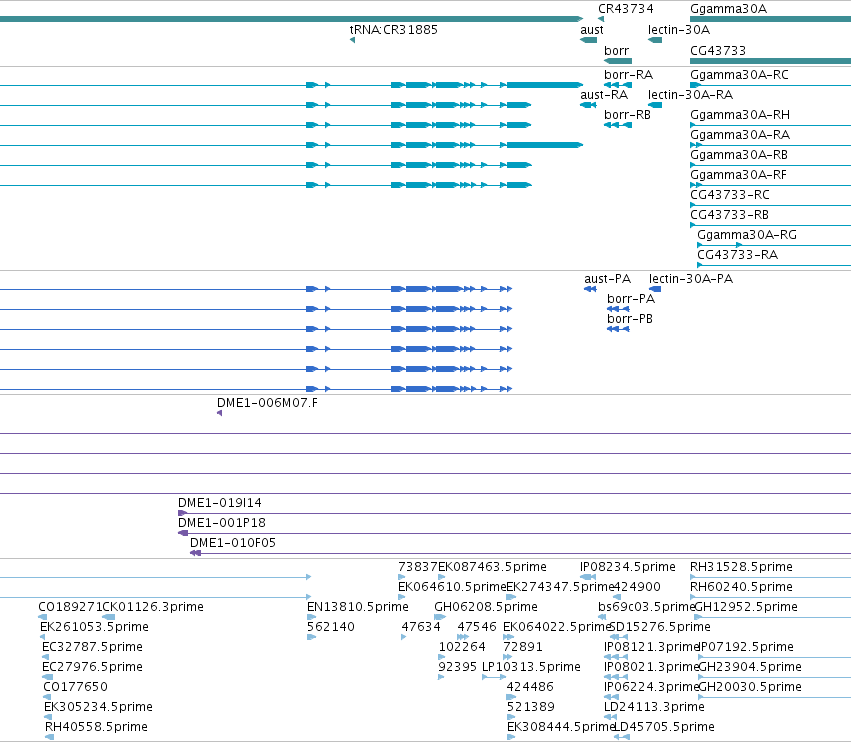Click the borr gene label
The height and width of the screenshot is (742, 851).
pyautogui.click(x=617, y=51)
